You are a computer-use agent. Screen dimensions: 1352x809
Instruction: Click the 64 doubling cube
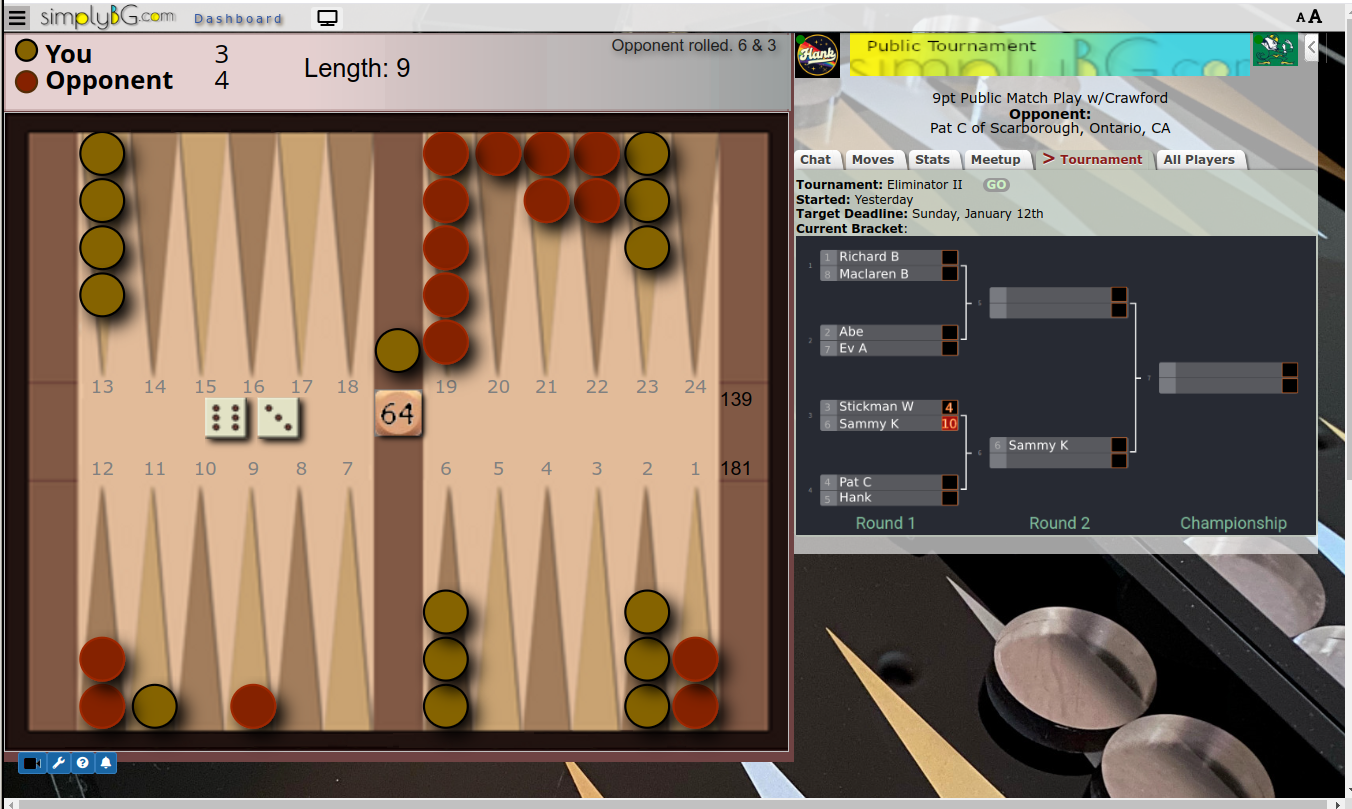398,413
